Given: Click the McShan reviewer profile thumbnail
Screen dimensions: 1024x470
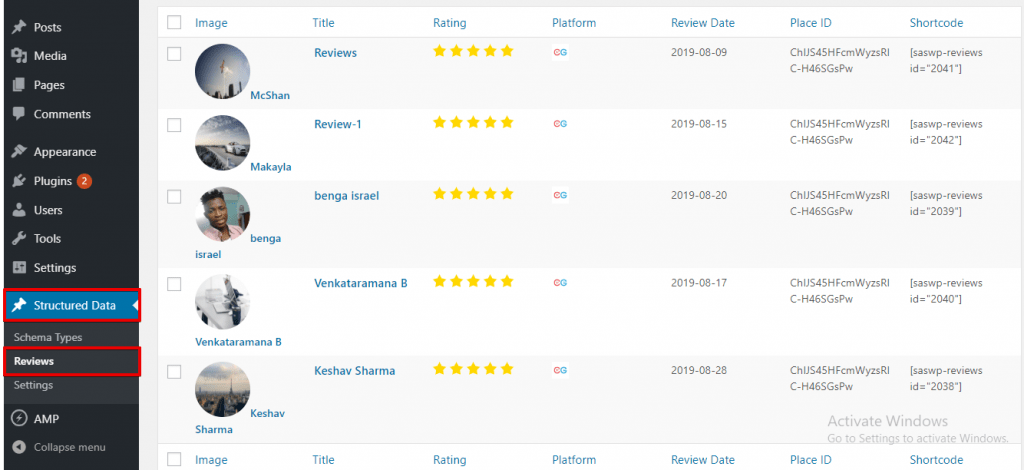Looking at the screenshot, I should pyautogui.click(x=222, y=71).
